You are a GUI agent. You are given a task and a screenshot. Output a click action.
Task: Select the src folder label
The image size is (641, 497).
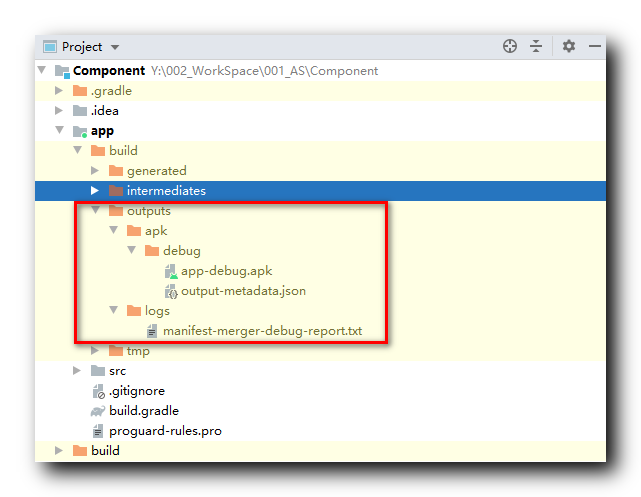pyautogui.click(x=117, y=371)
